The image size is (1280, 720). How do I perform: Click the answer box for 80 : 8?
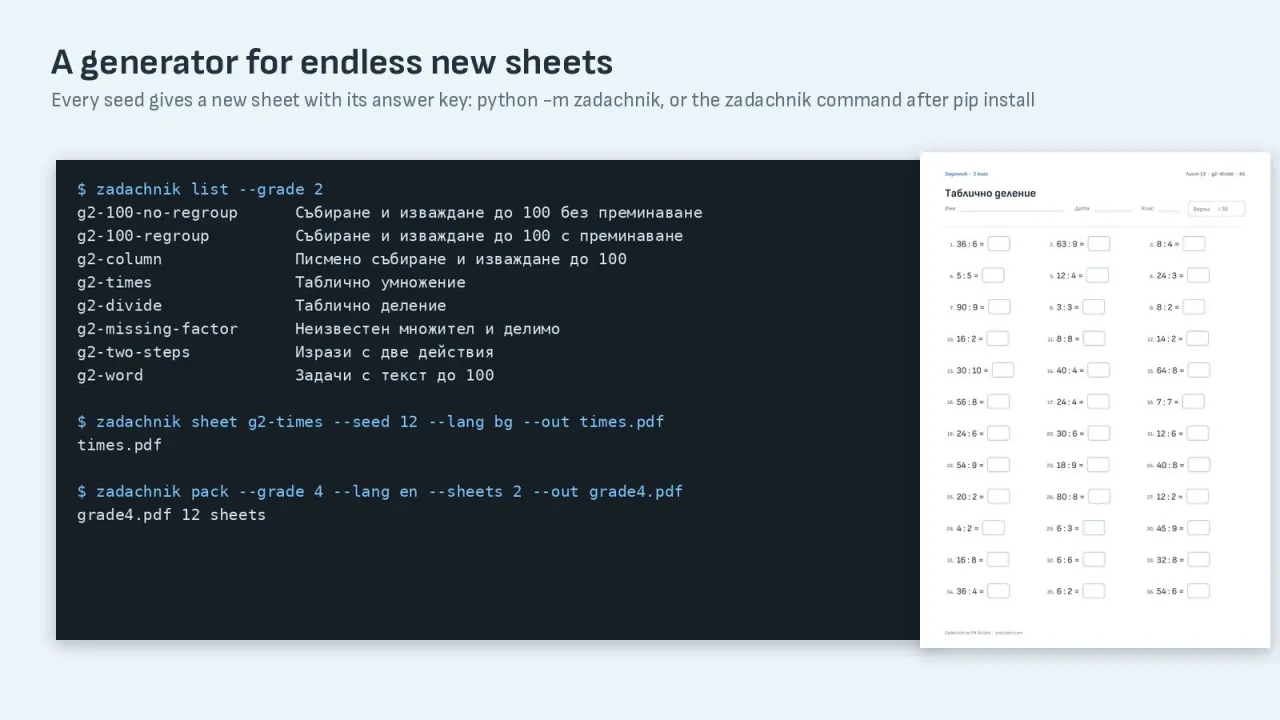point(1099,496)
